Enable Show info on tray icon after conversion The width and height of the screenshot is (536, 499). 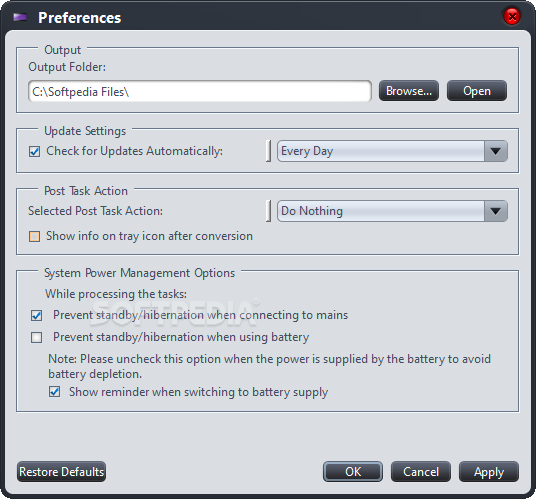click(34, 237)
